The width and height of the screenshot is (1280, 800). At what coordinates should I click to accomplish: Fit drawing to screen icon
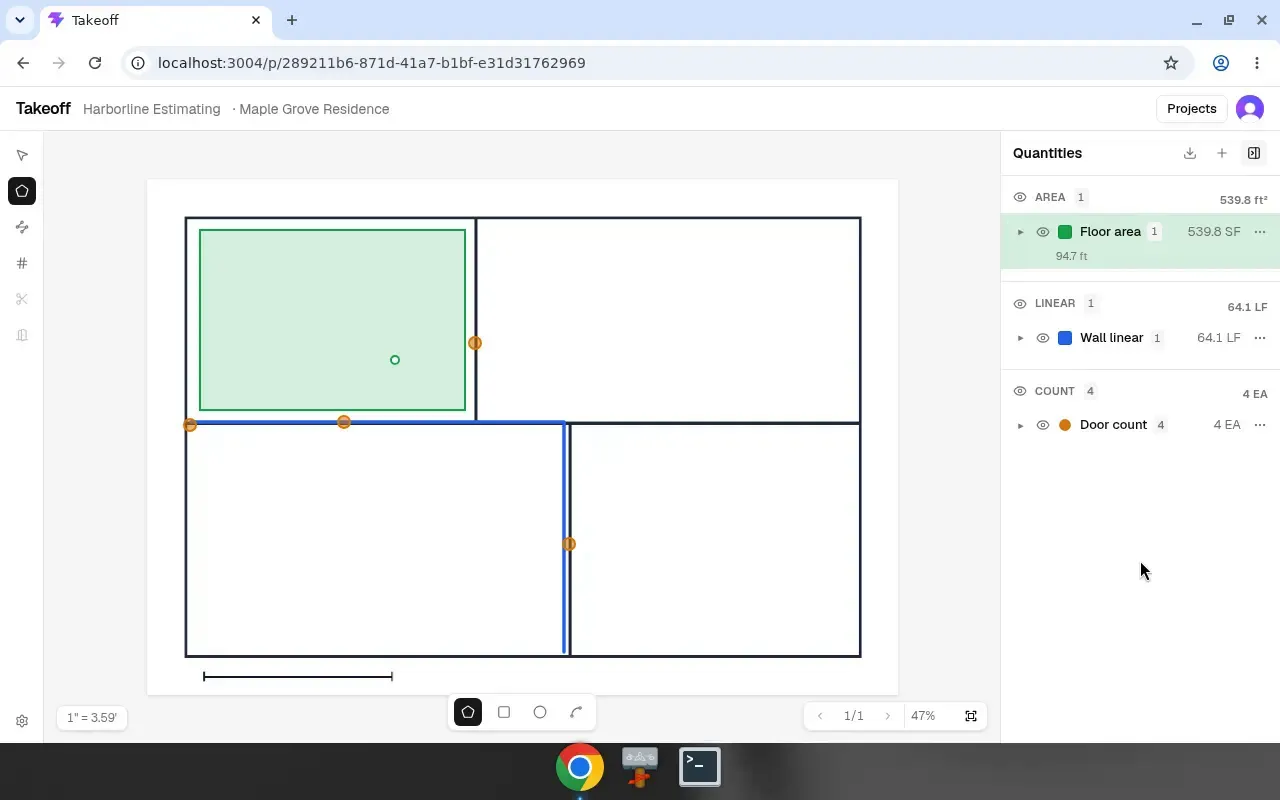tap(970, 716)
